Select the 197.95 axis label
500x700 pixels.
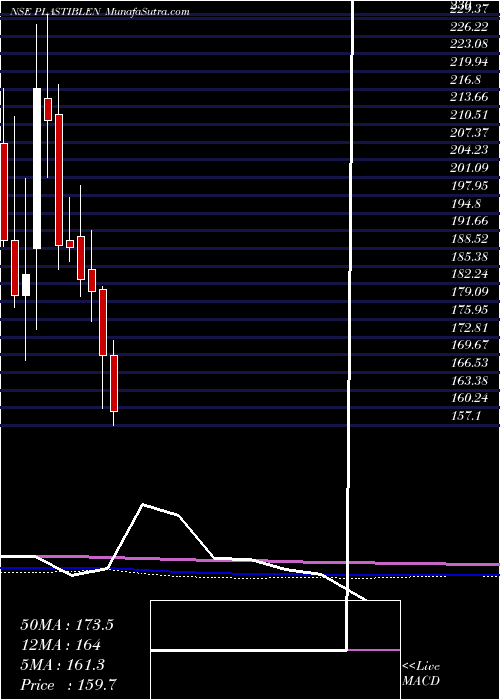471,187
